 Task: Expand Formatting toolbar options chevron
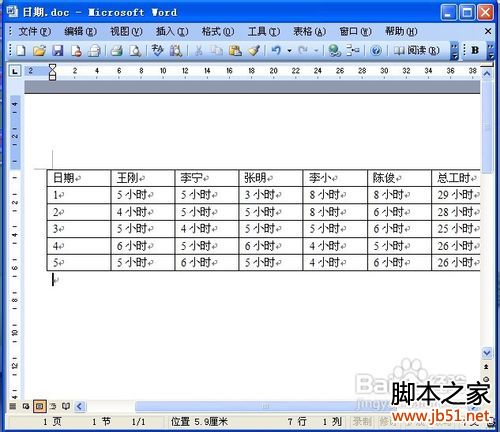[490, 51]
